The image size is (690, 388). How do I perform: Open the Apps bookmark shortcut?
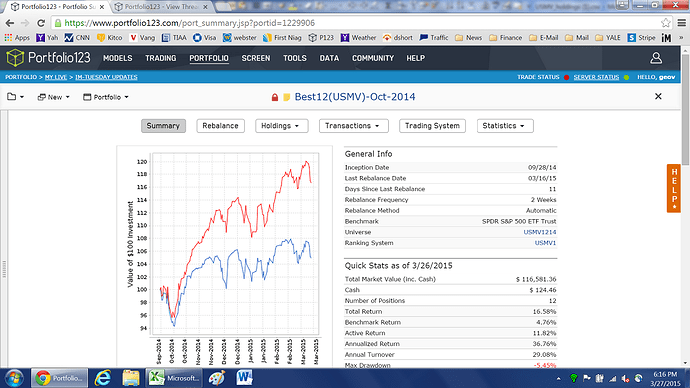pyautogui.click(x=17, y=38)
